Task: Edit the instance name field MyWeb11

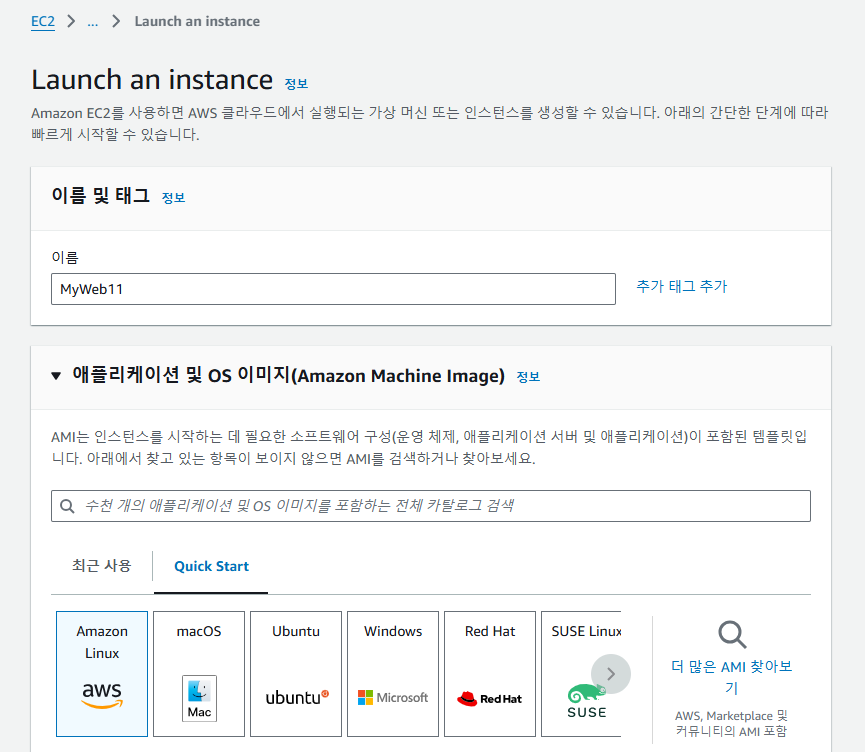Action: [333, 289]
